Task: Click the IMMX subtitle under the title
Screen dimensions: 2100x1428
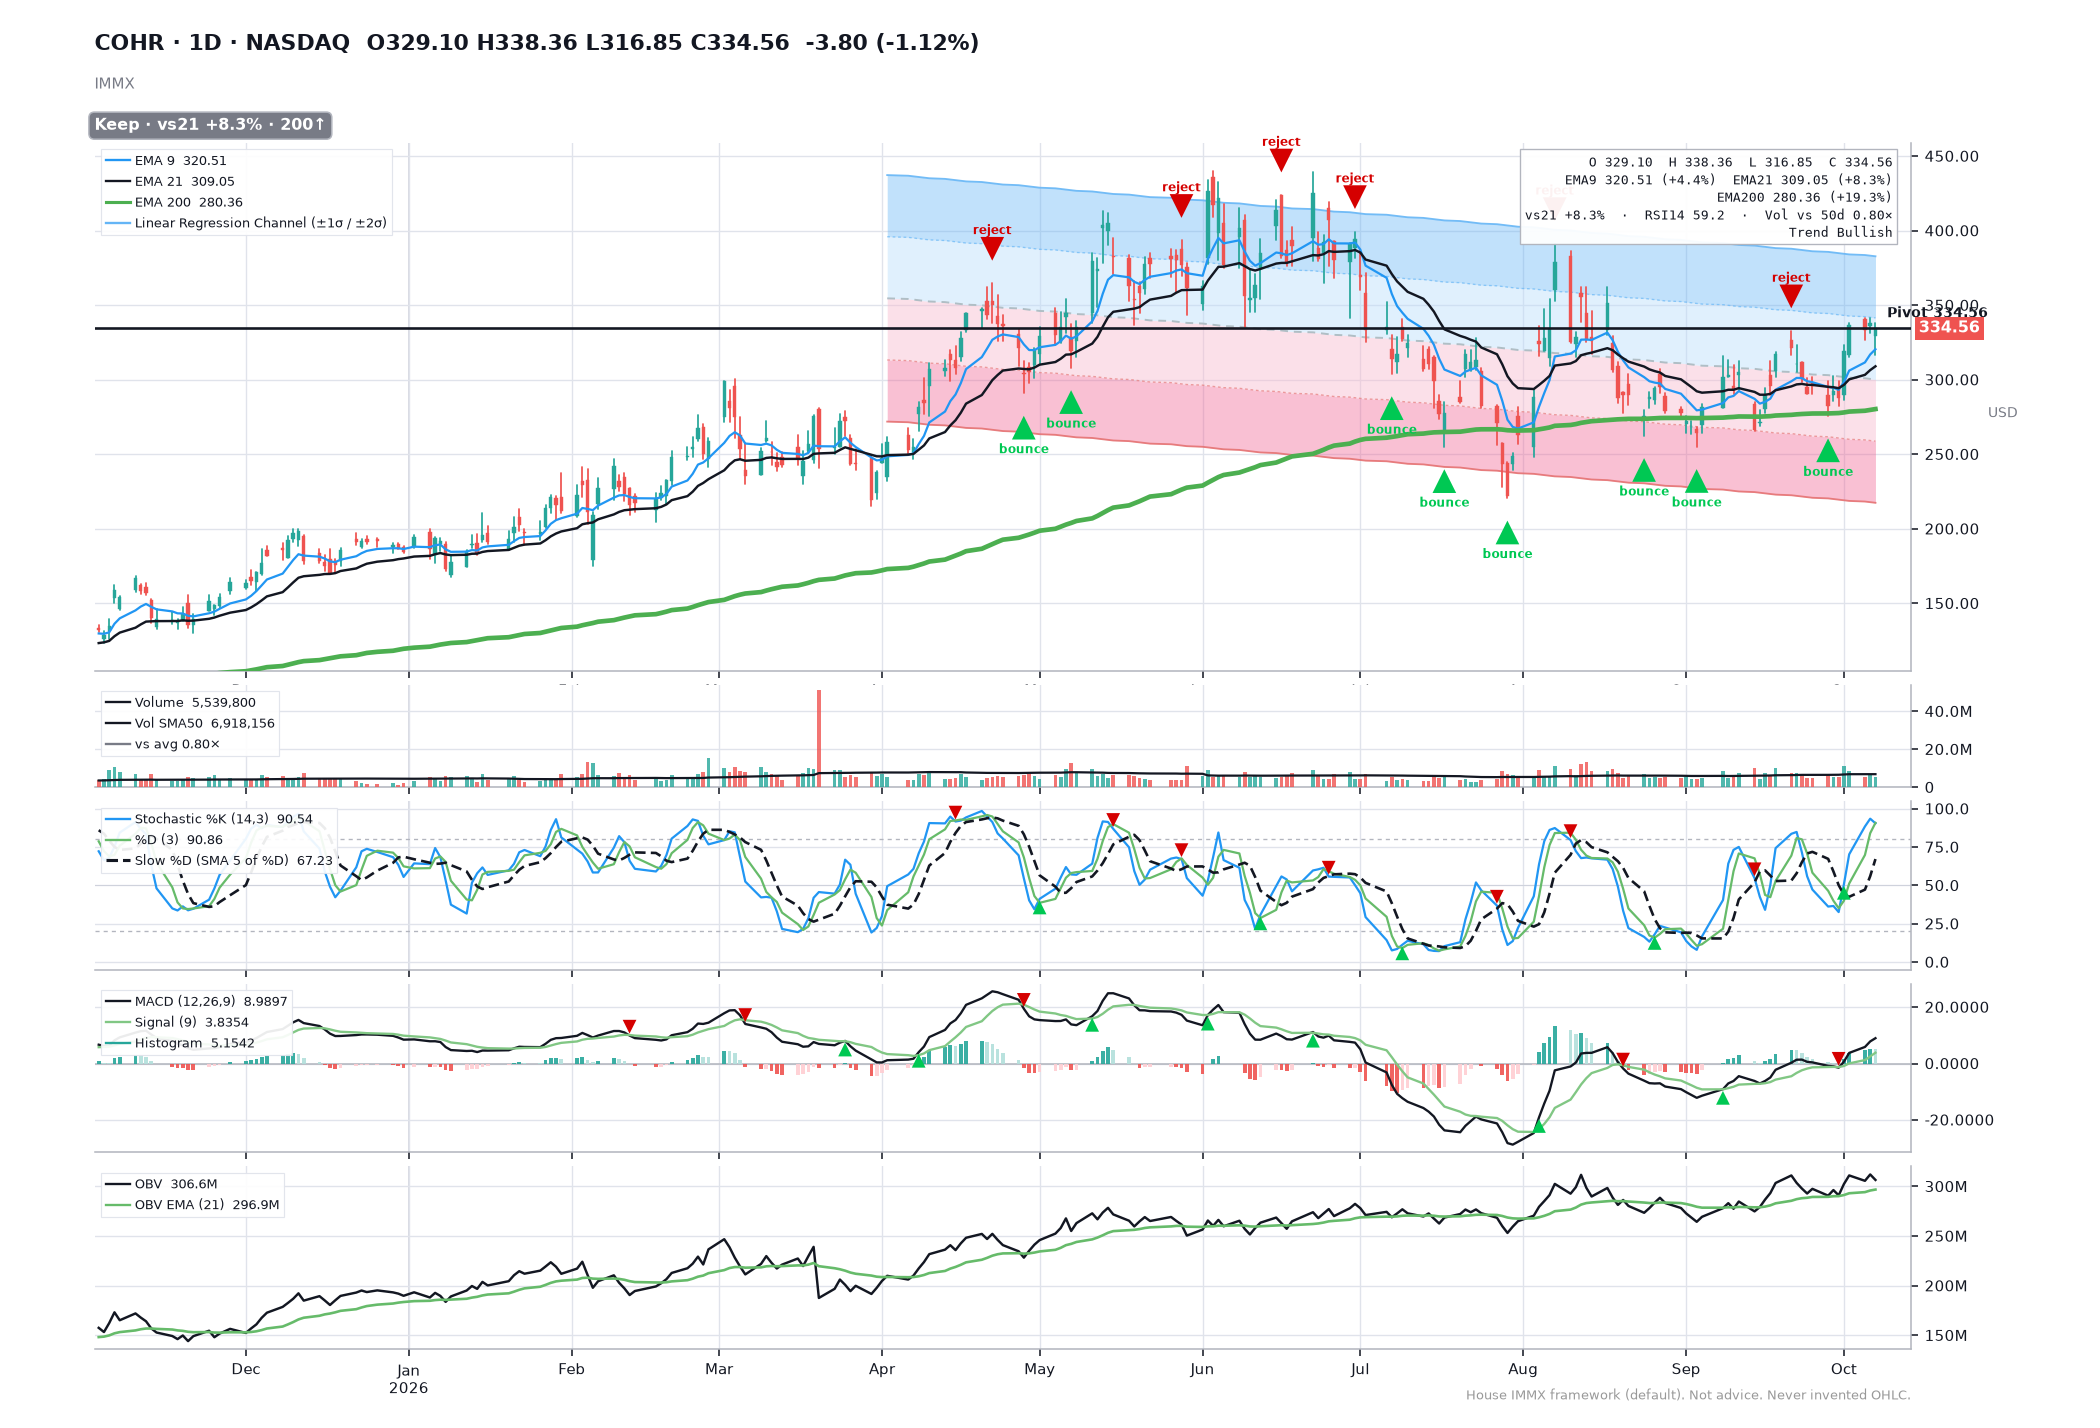Action: coord(114,83)
